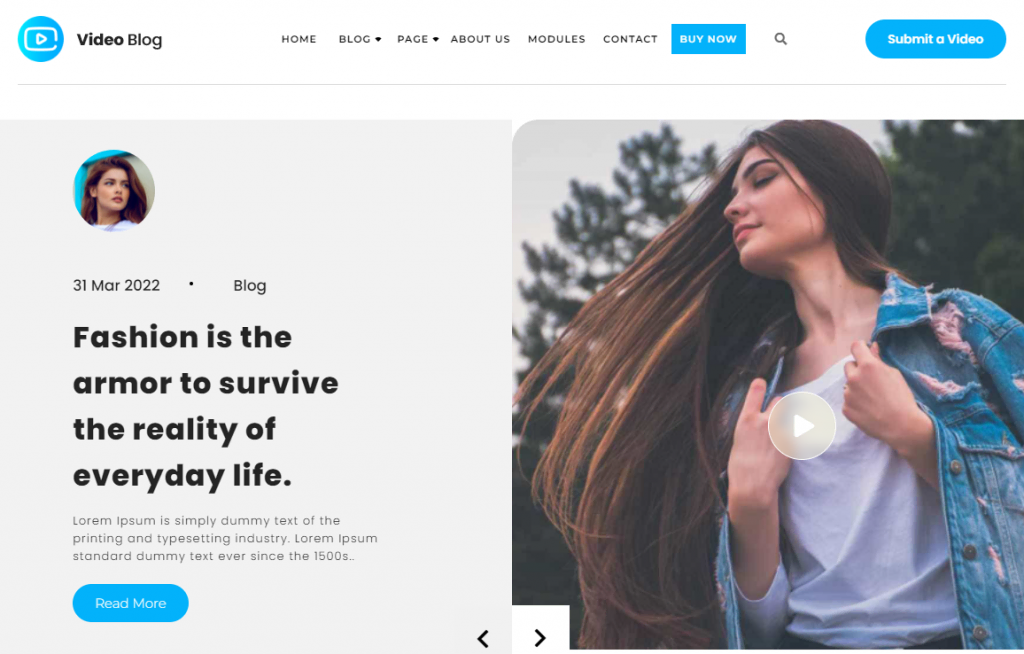Open the Fashion is the armor headline
Image resolution: width=1024 pixels, height=654 pixels.
206,406
